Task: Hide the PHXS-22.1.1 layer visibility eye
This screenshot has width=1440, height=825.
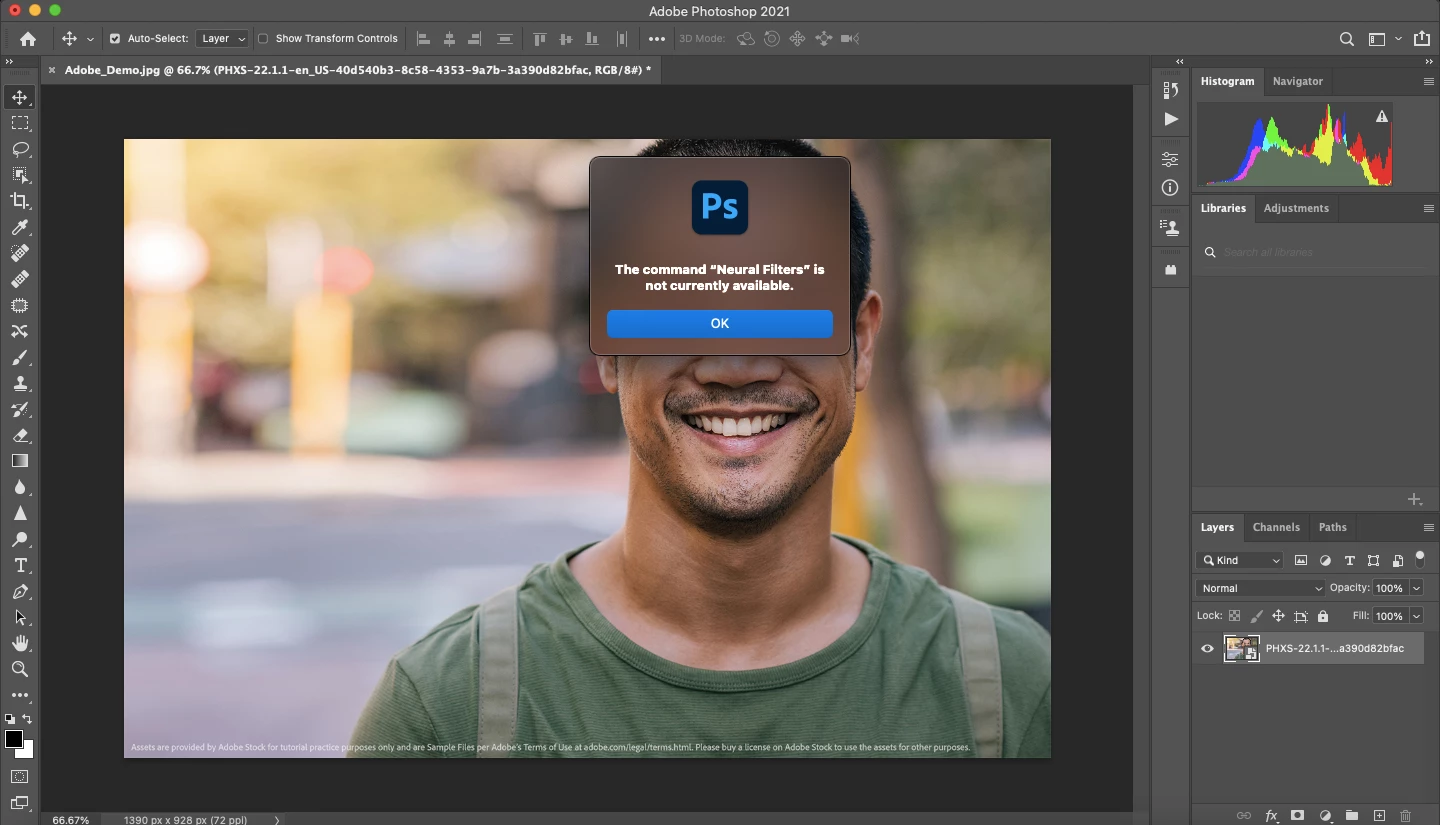Action: (1207, 648)
